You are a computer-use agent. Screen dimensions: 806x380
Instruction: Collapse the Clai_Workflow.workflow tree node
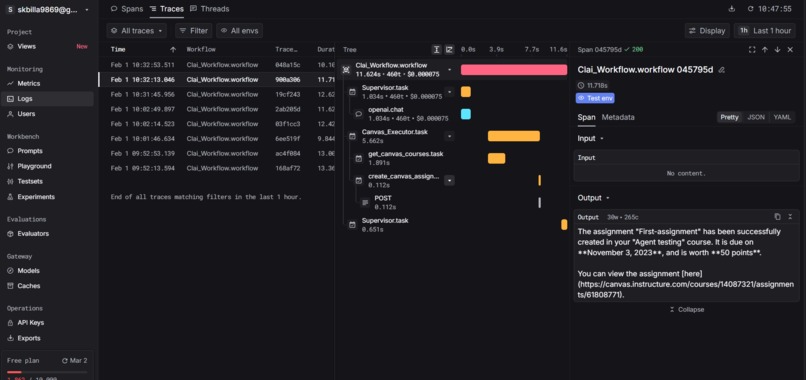pos(450,69)
